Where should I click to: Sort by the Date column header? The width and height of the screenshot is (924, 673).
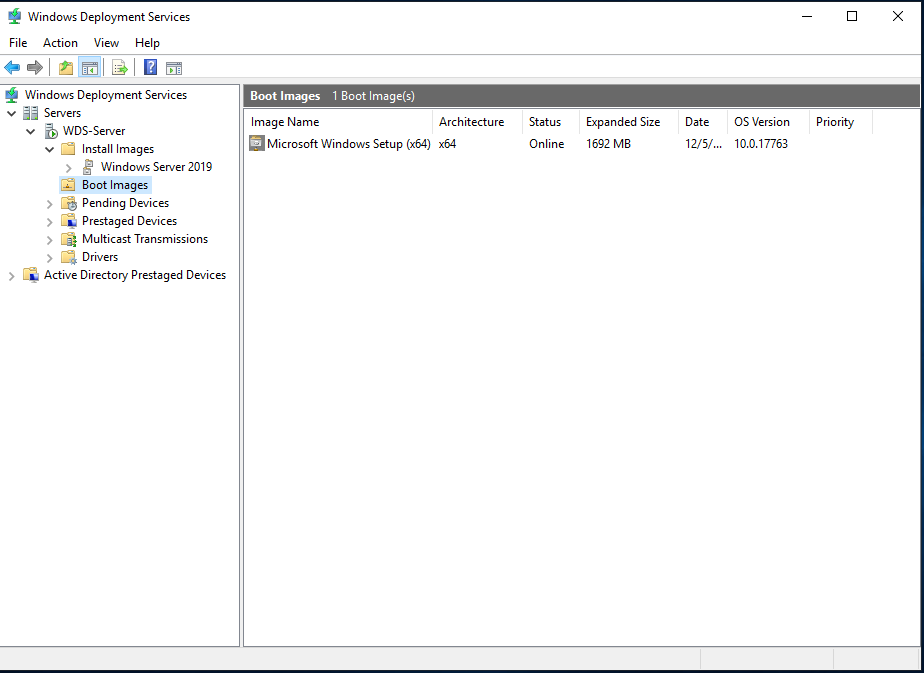(x=703, y=122)
